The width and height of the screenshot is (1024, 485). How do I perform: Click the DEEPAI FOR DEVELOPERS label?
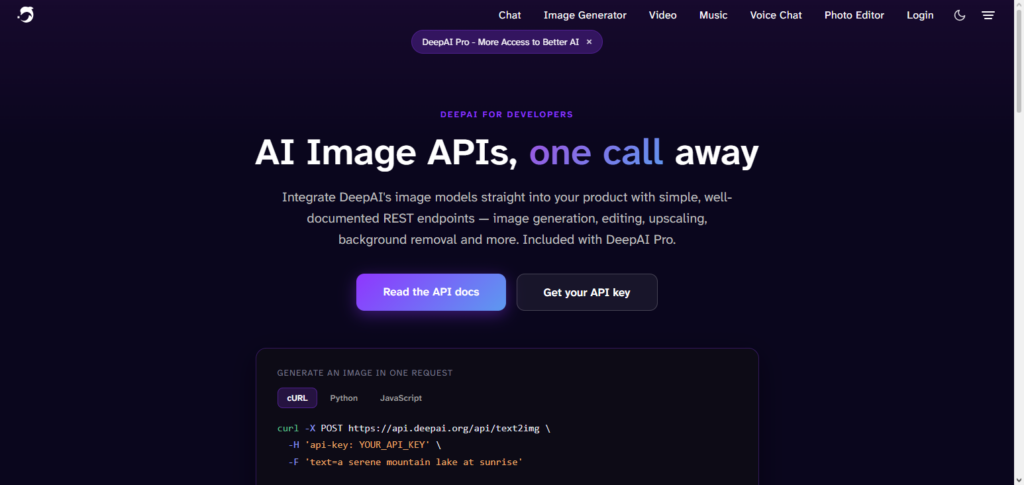[507, 114]
